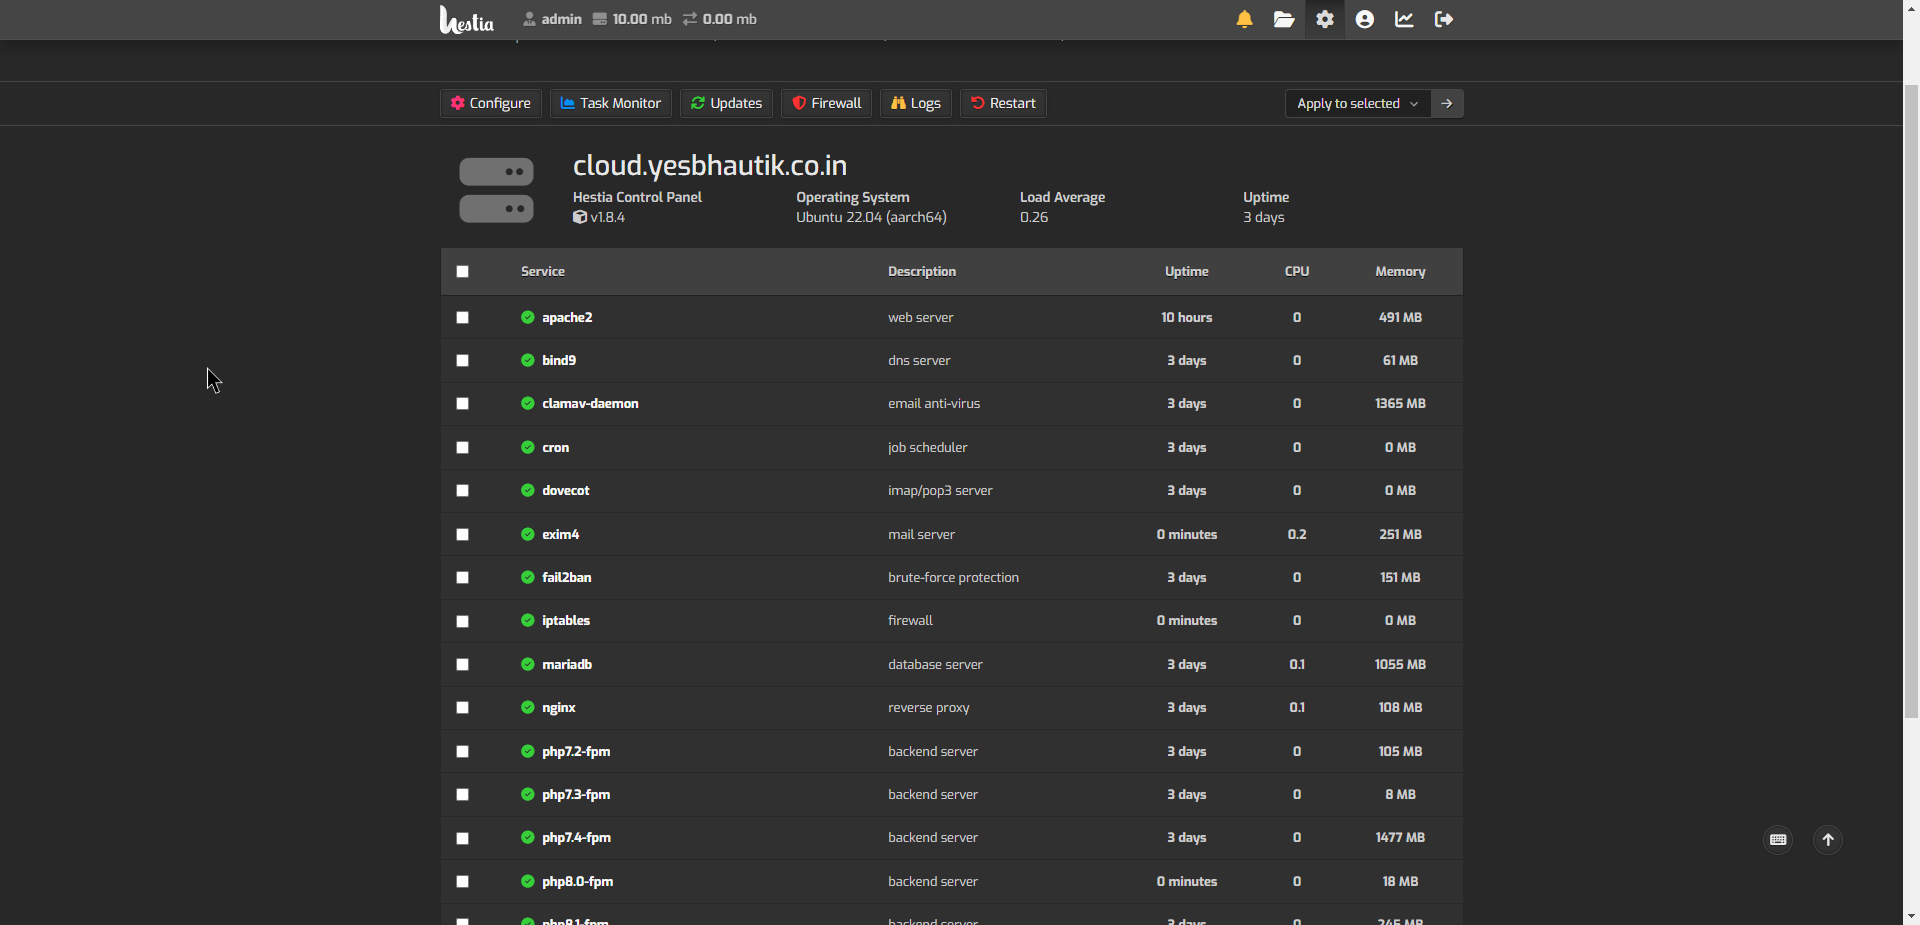
Task: Click the nginx green status icon
Action: pyautogui.click(x=528, y=707)
